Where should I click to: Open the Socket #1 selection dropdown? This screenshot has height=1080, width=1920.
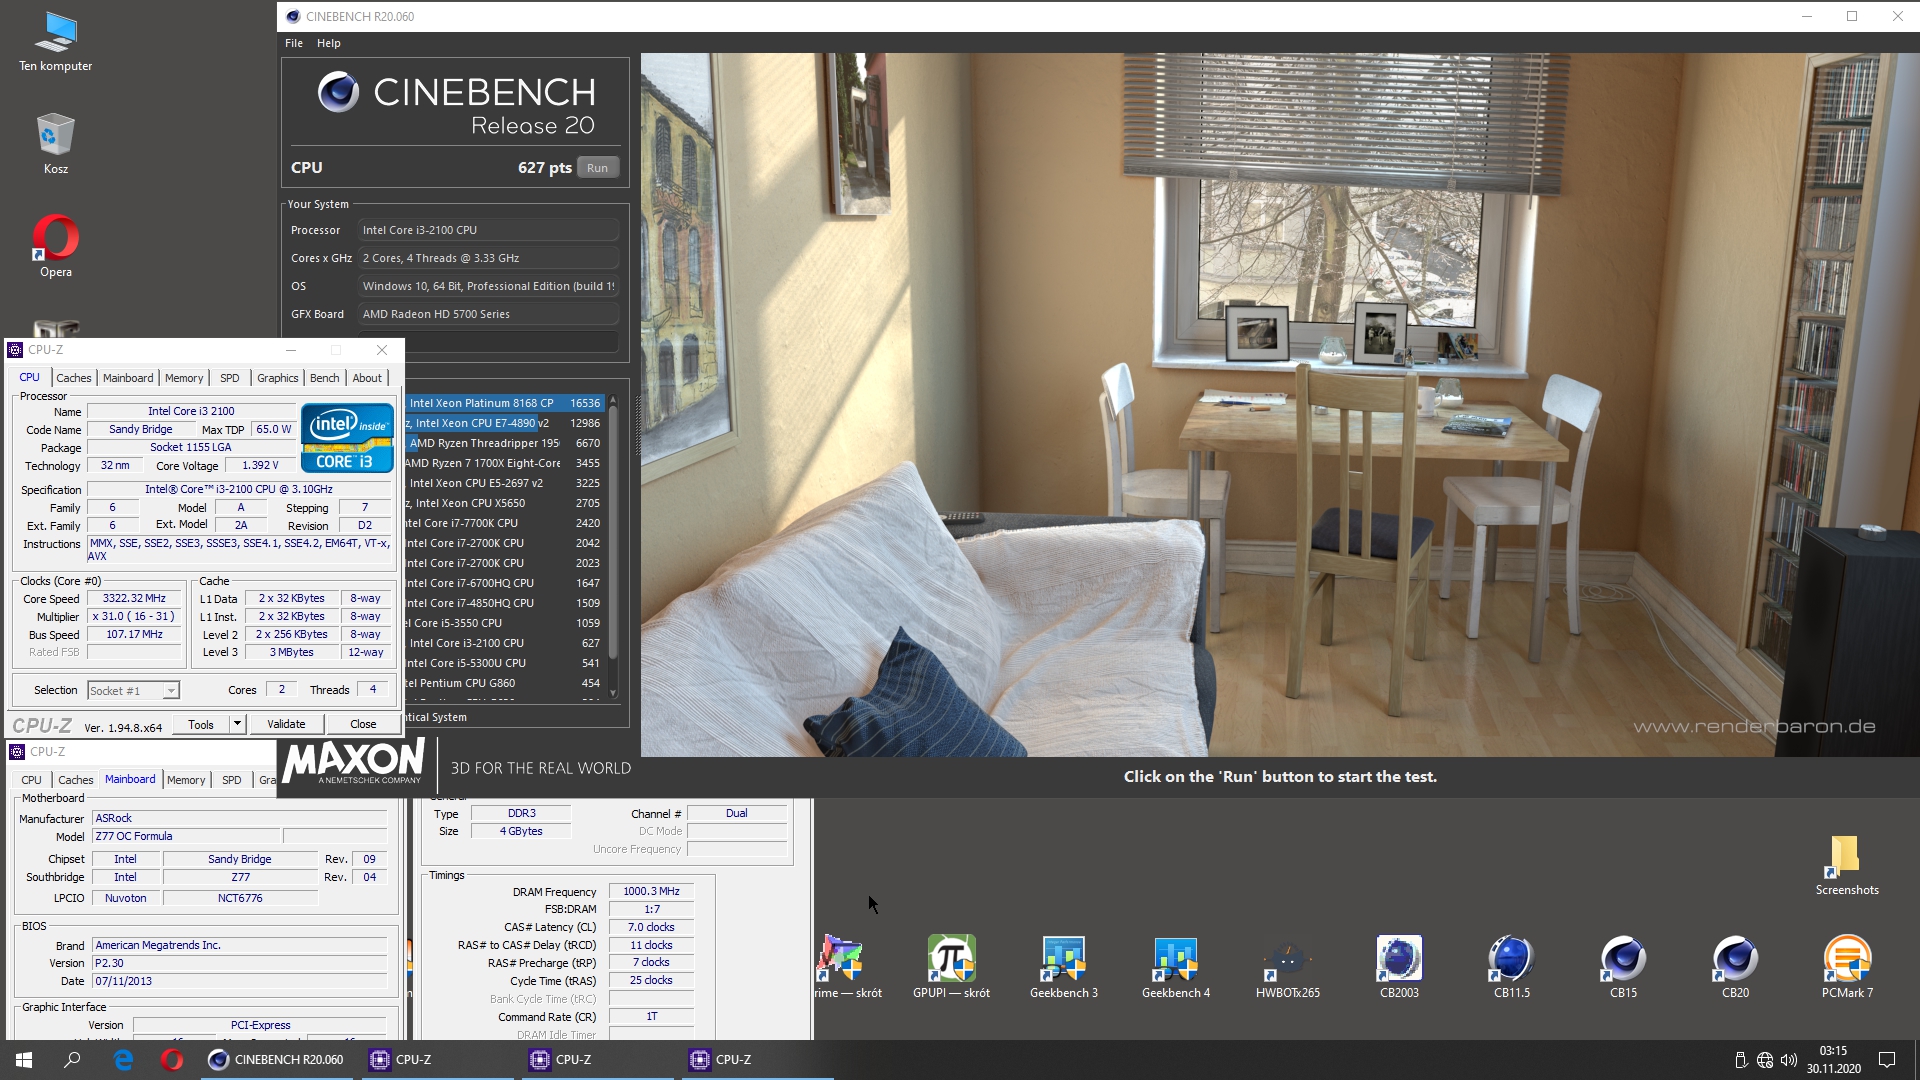(133, 690)
